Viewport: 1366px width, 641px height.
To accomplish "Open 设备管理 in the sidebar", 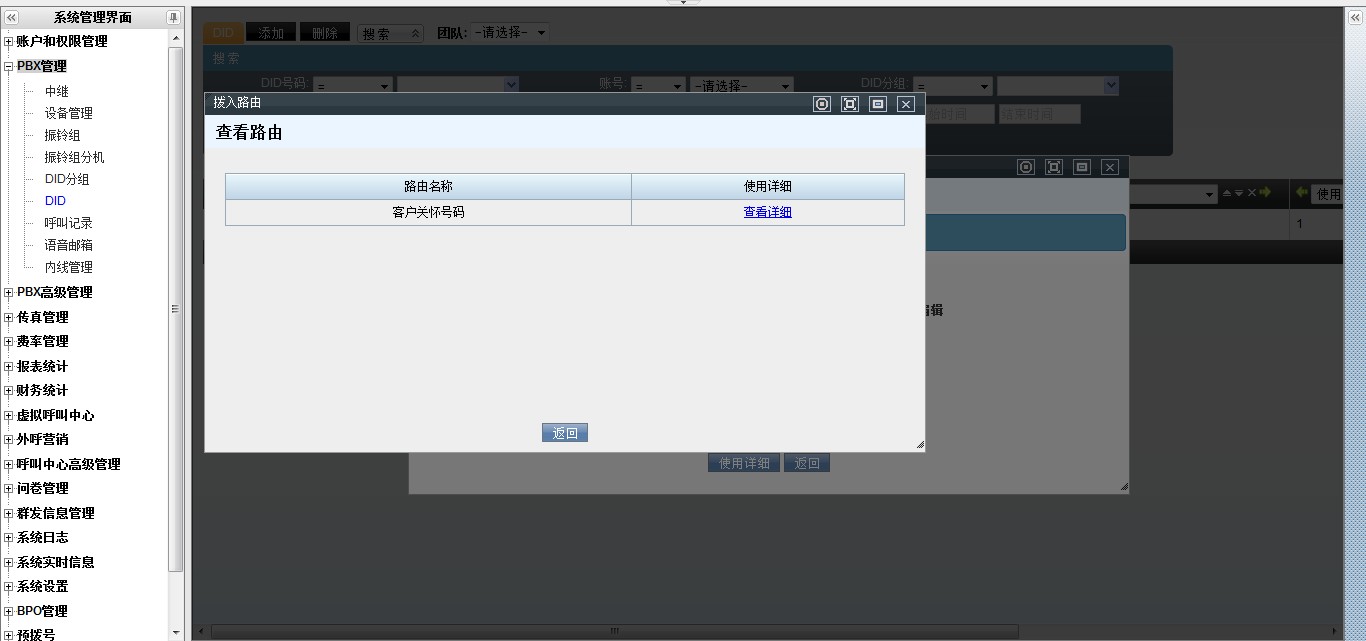I will click(68, 113).
